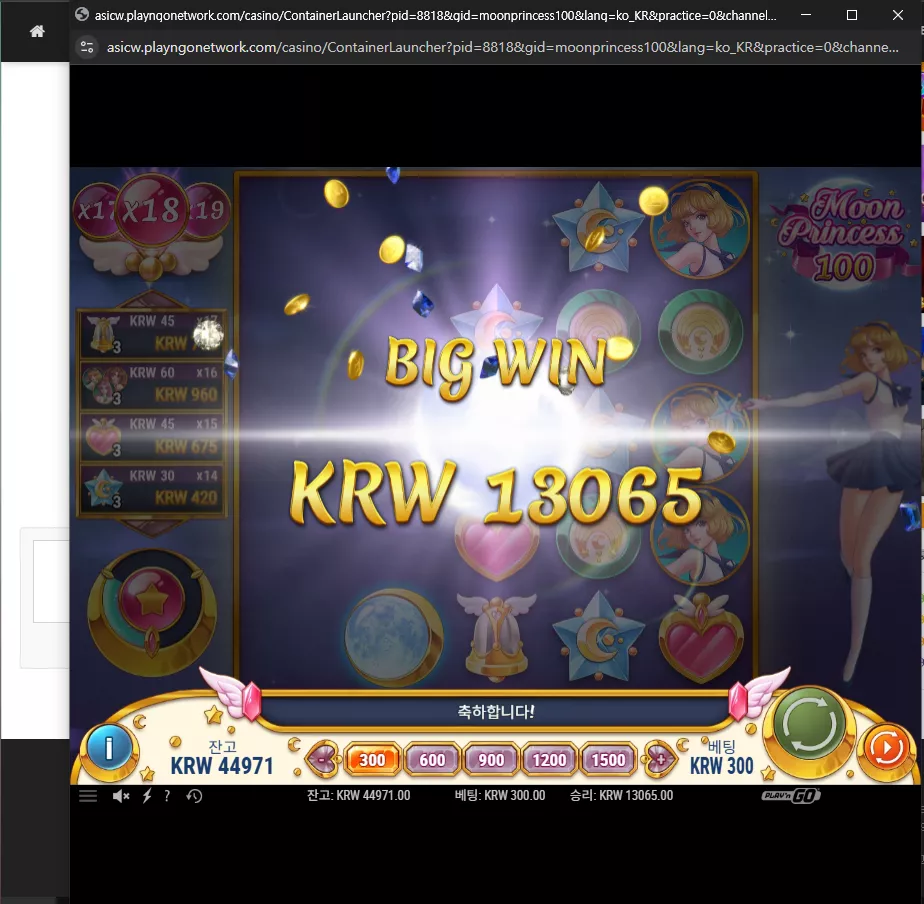Maximize the browser popup window
Image resolution: width=924 pixels, height=904 pixels.
852,15
